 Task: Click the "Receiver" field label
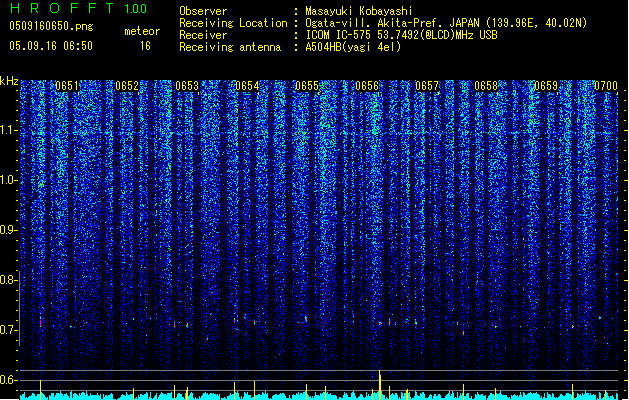point(203,35)
